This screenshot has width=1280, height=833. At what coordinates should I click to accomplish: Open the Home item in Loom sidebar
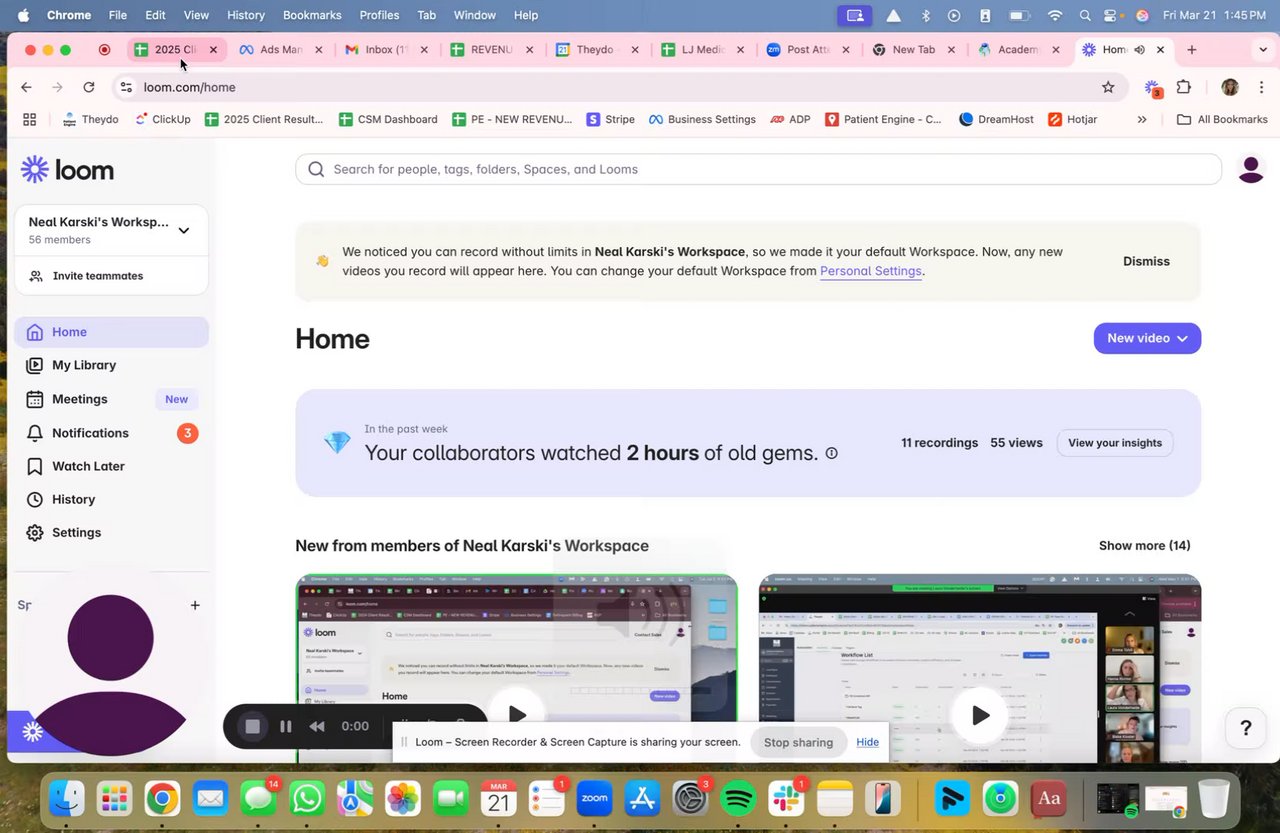(111, 332)
